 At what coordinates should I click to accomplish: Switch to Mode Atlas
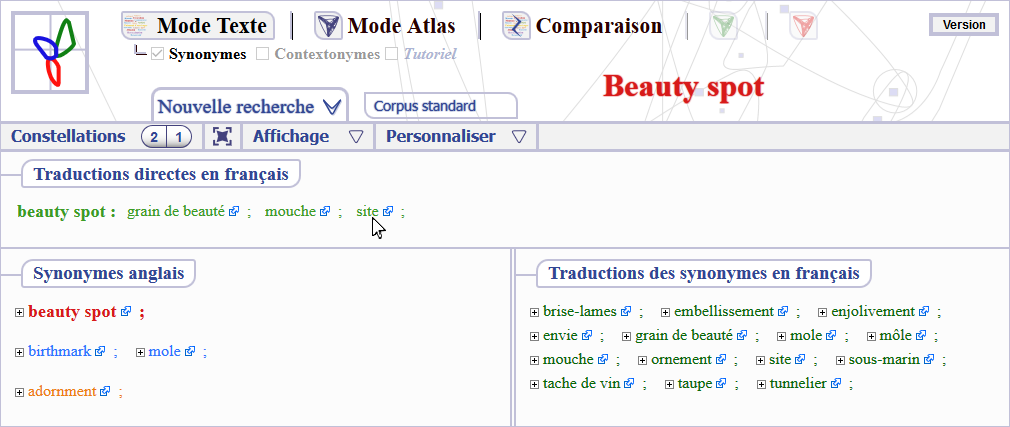tap(385, 26)
